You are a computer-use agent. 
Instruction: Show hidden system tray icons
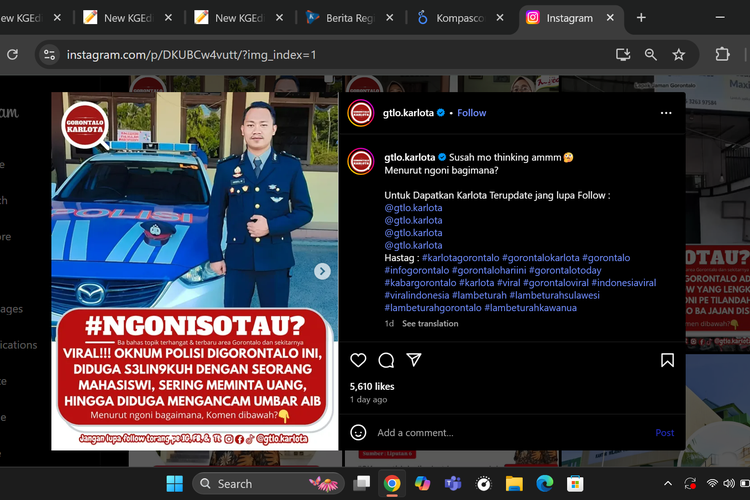tap(668, 484)
